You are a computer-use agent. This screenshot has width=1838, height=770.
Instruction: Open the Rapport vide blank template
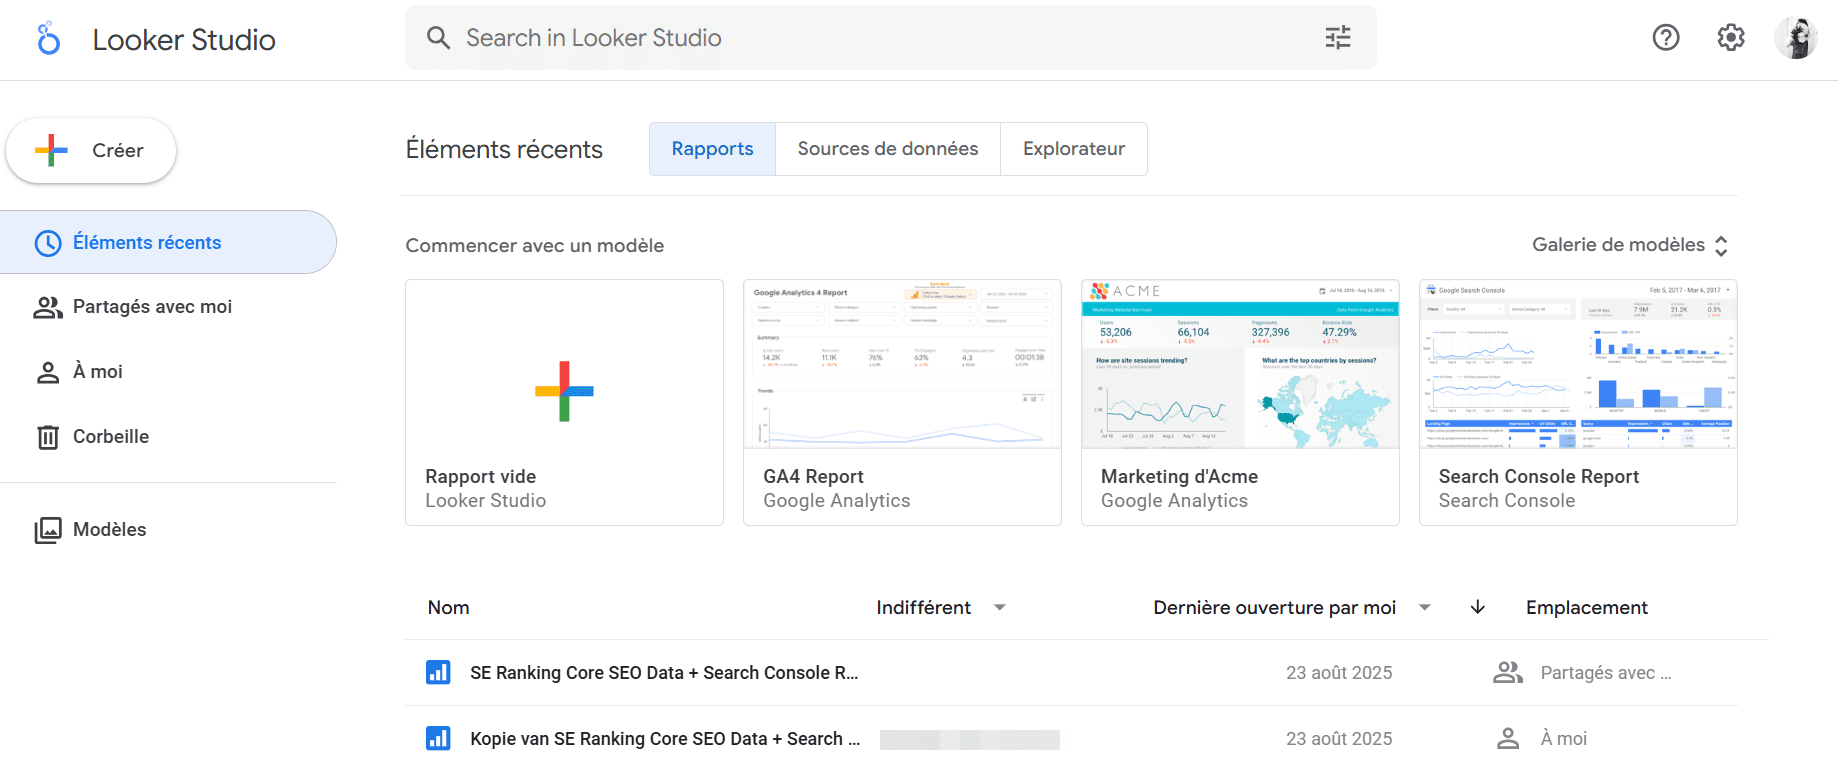pos(564,402)
